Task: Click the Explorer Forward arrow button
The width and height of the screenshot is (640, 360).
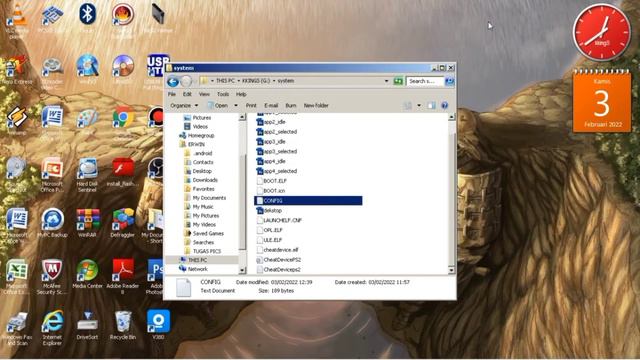Action: [186, 81]
